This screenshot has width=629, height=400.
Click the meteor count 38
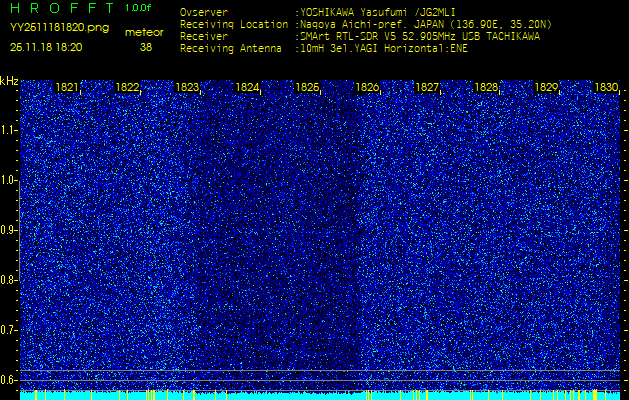[146, 47]
